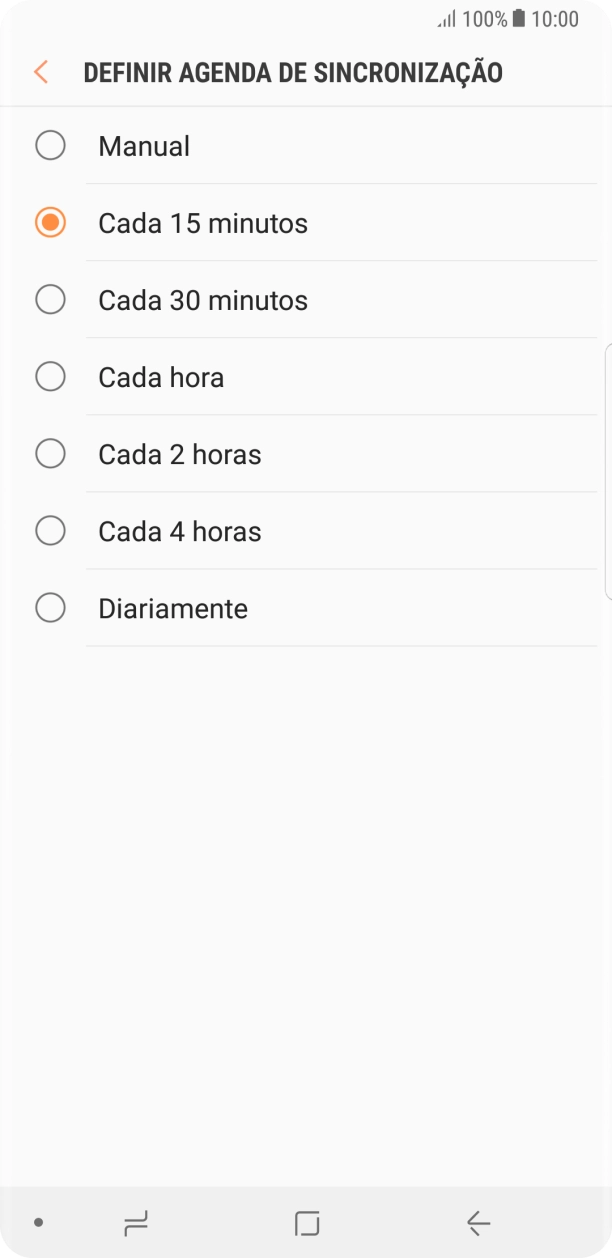Deselect the Cada 15 minutos radio button
The image size is (612, 1258).
coord(50,222)
